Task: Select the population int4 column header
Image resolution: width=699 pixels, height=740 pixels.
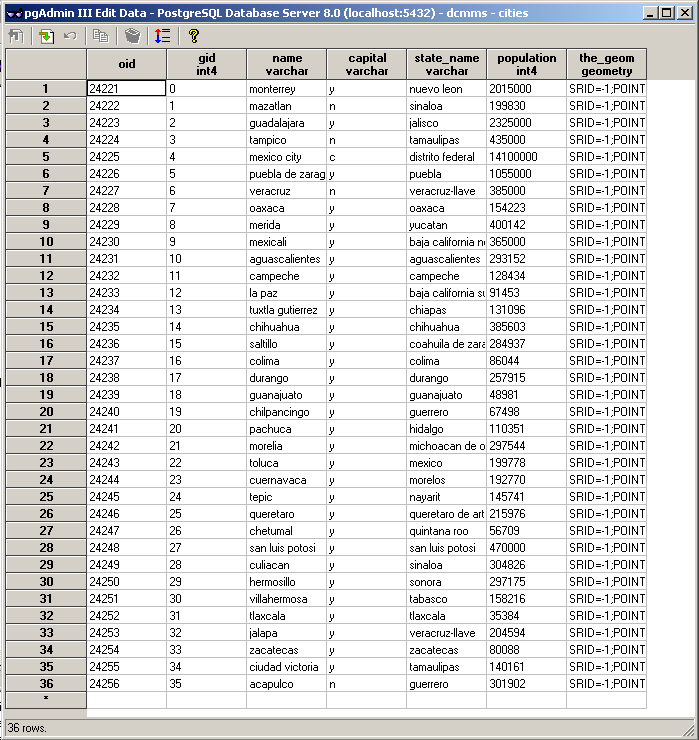Action: (x=526, y=64)
